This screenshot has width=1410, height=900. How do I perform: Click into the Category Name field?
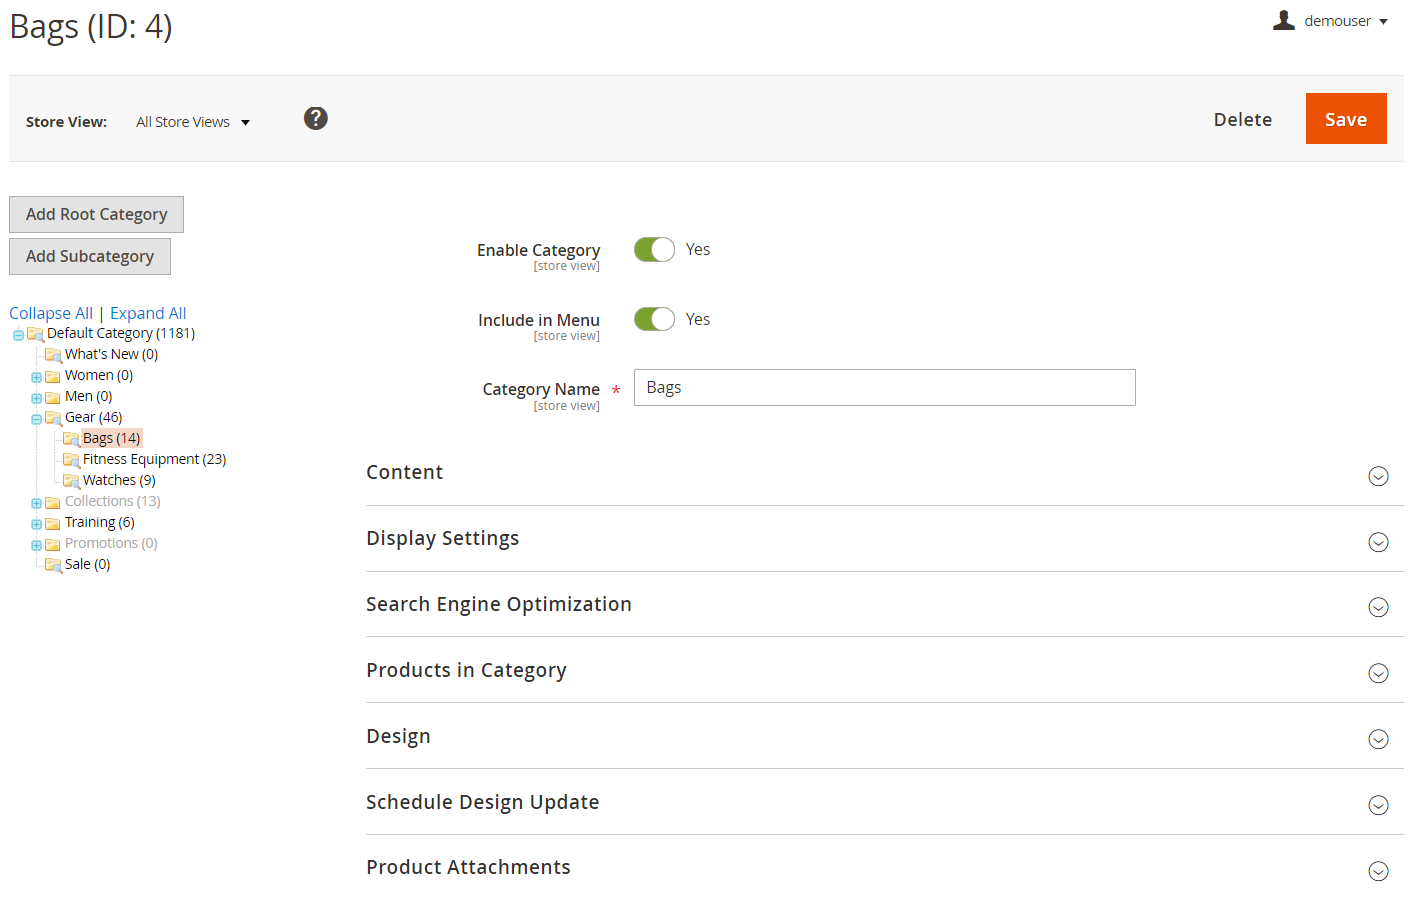884,388
